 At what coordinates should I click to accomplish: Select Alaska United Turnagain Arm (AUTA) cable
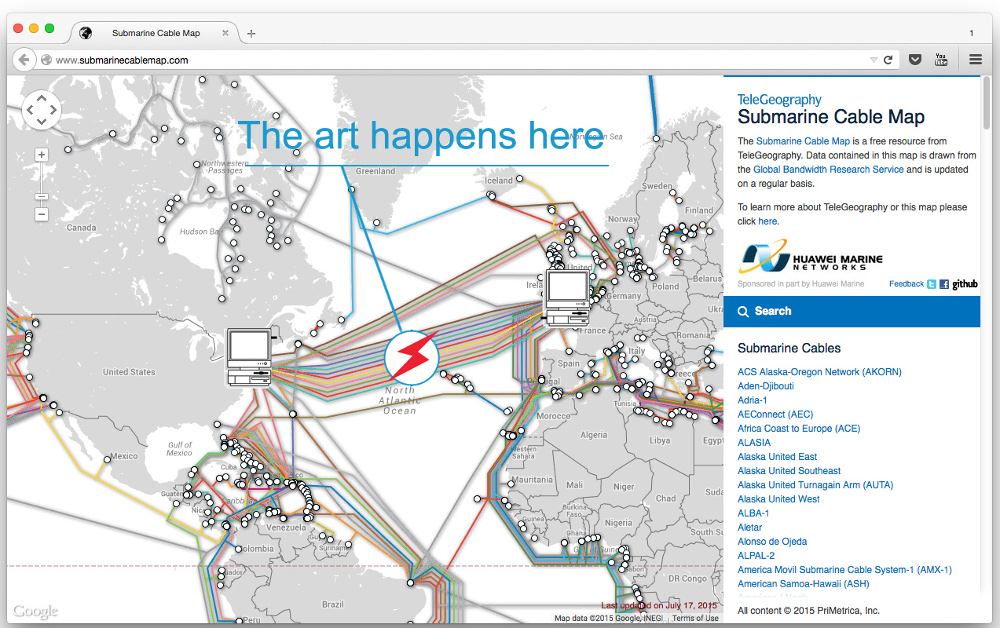tap(815, 485)
